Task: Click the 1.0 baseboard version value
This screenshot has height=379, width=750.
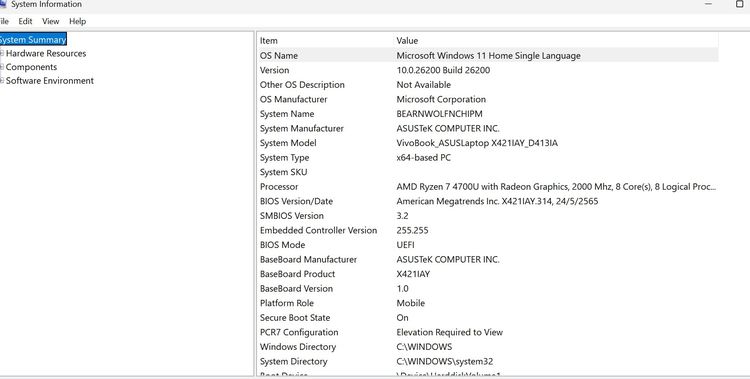Action: tap(403, 289)
